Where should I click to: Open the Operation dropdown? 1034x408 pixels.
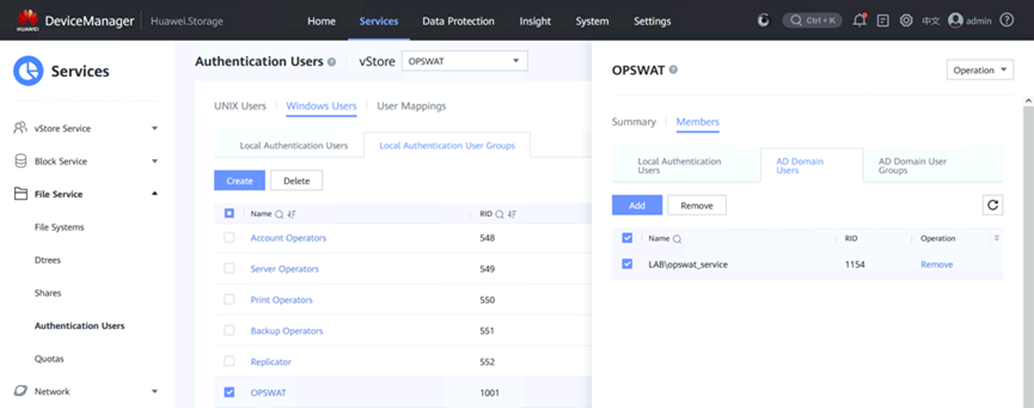[x=979, y=70]
